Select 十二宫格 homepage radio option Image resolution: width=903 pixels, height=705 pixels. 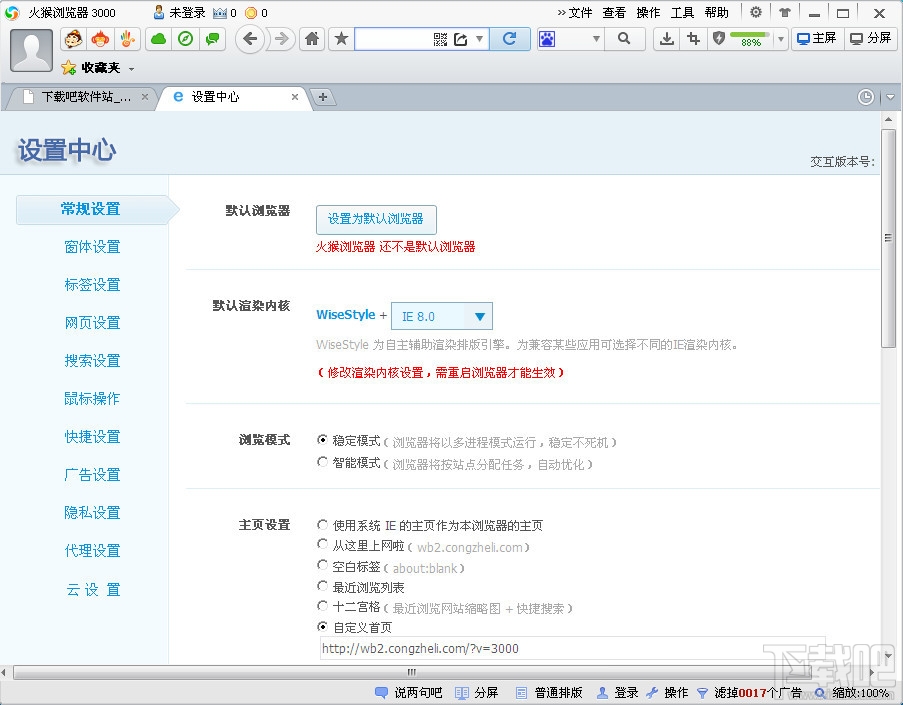coord(322,606)
